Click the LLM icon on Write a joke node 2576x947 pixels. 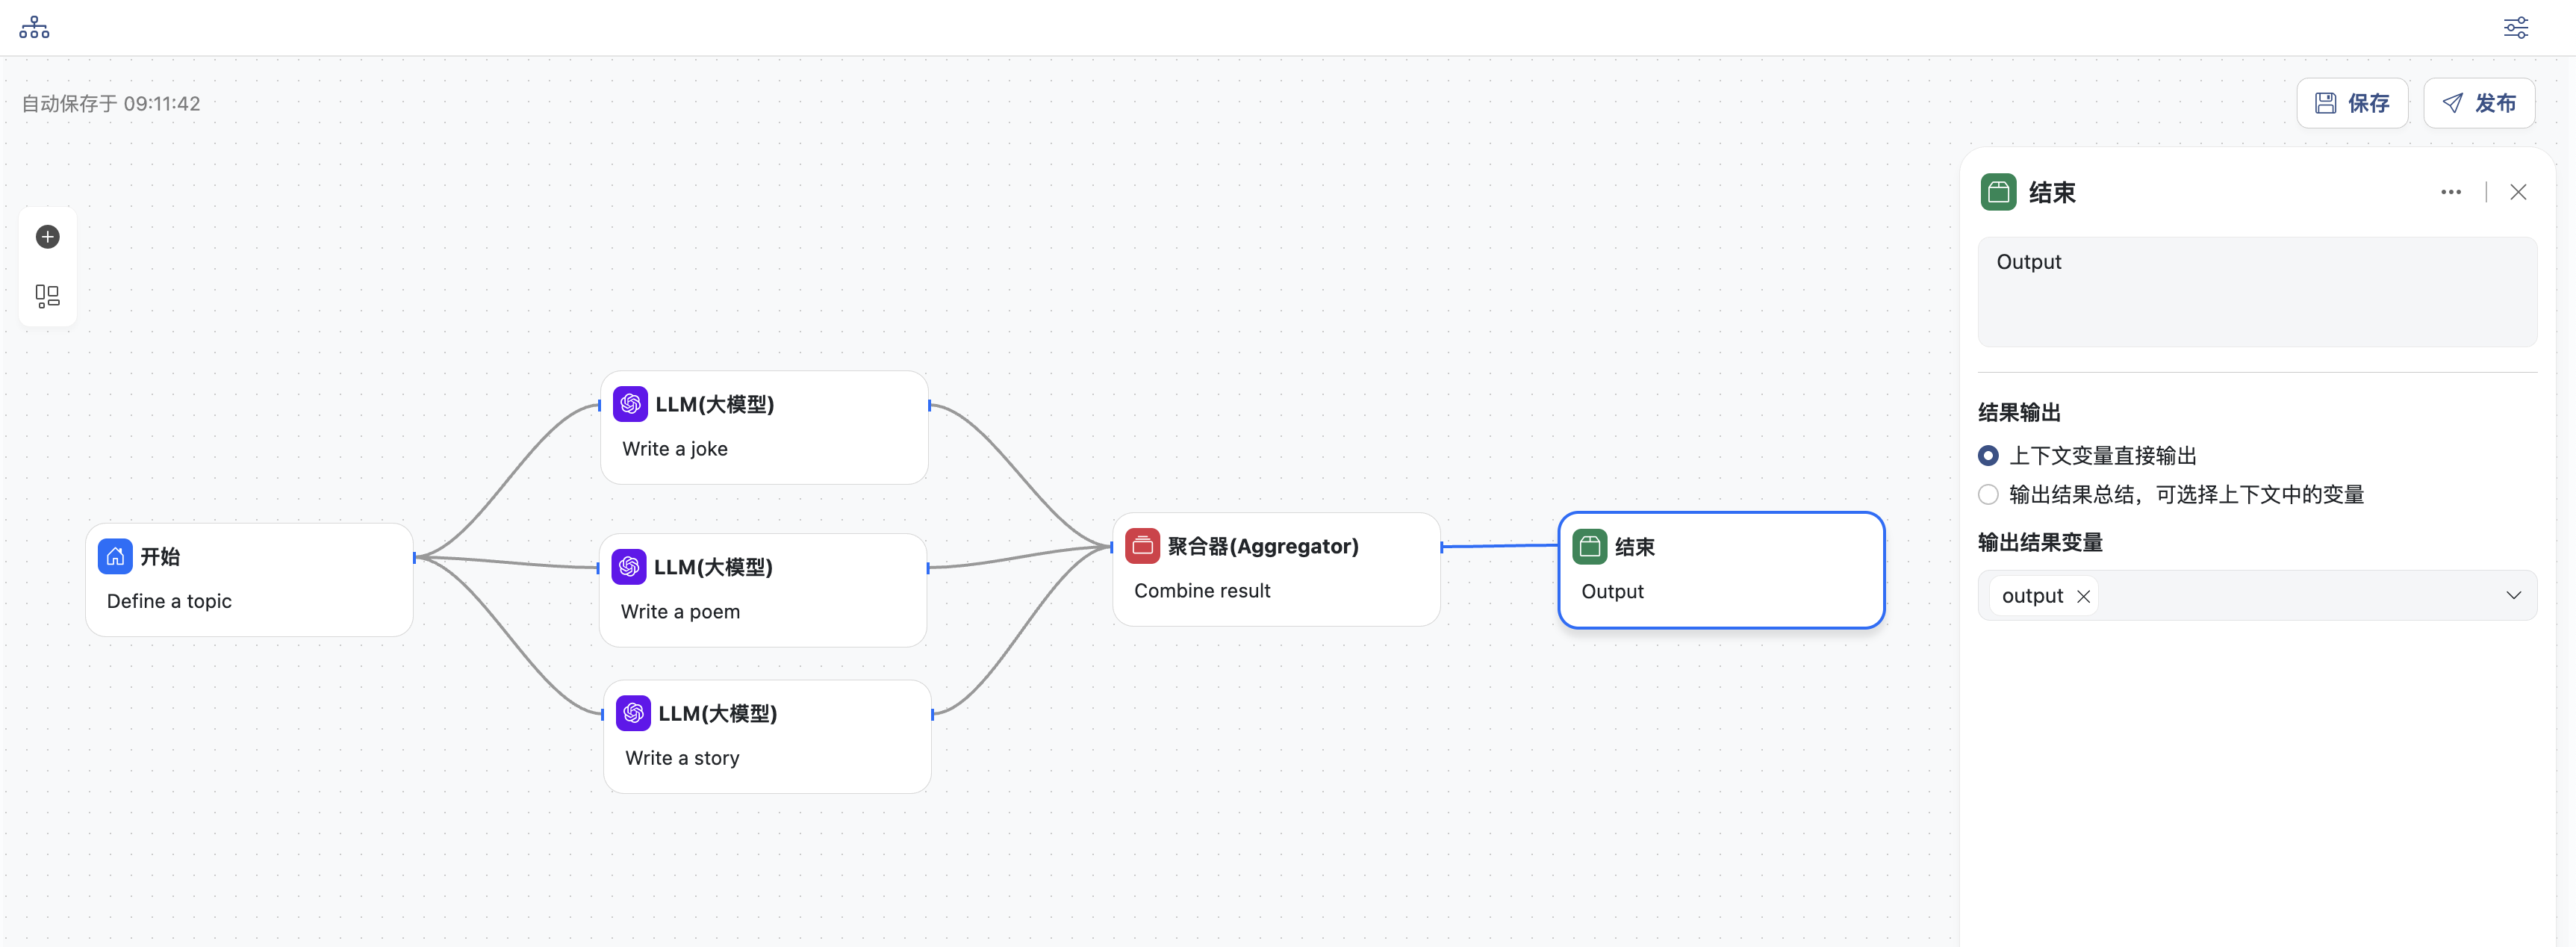pos(630,404)
